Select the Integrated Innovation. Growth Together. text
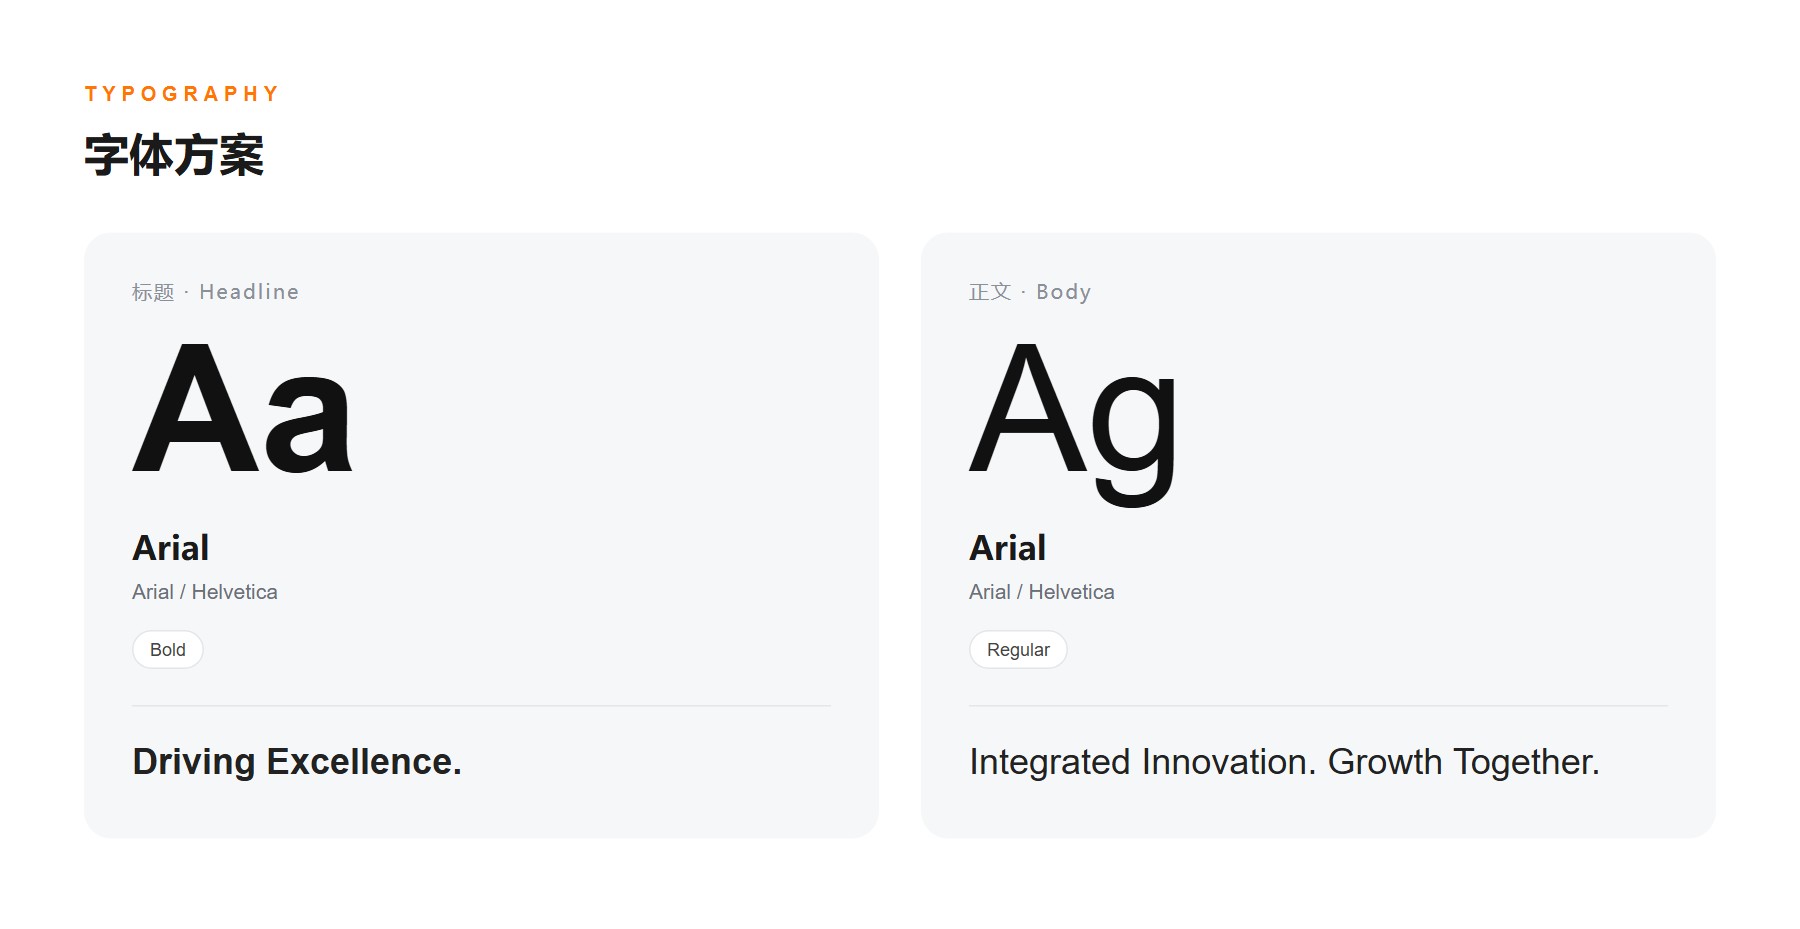Image resolution: width=1800 pixels, height=929 pixels. coord(1285,762)
